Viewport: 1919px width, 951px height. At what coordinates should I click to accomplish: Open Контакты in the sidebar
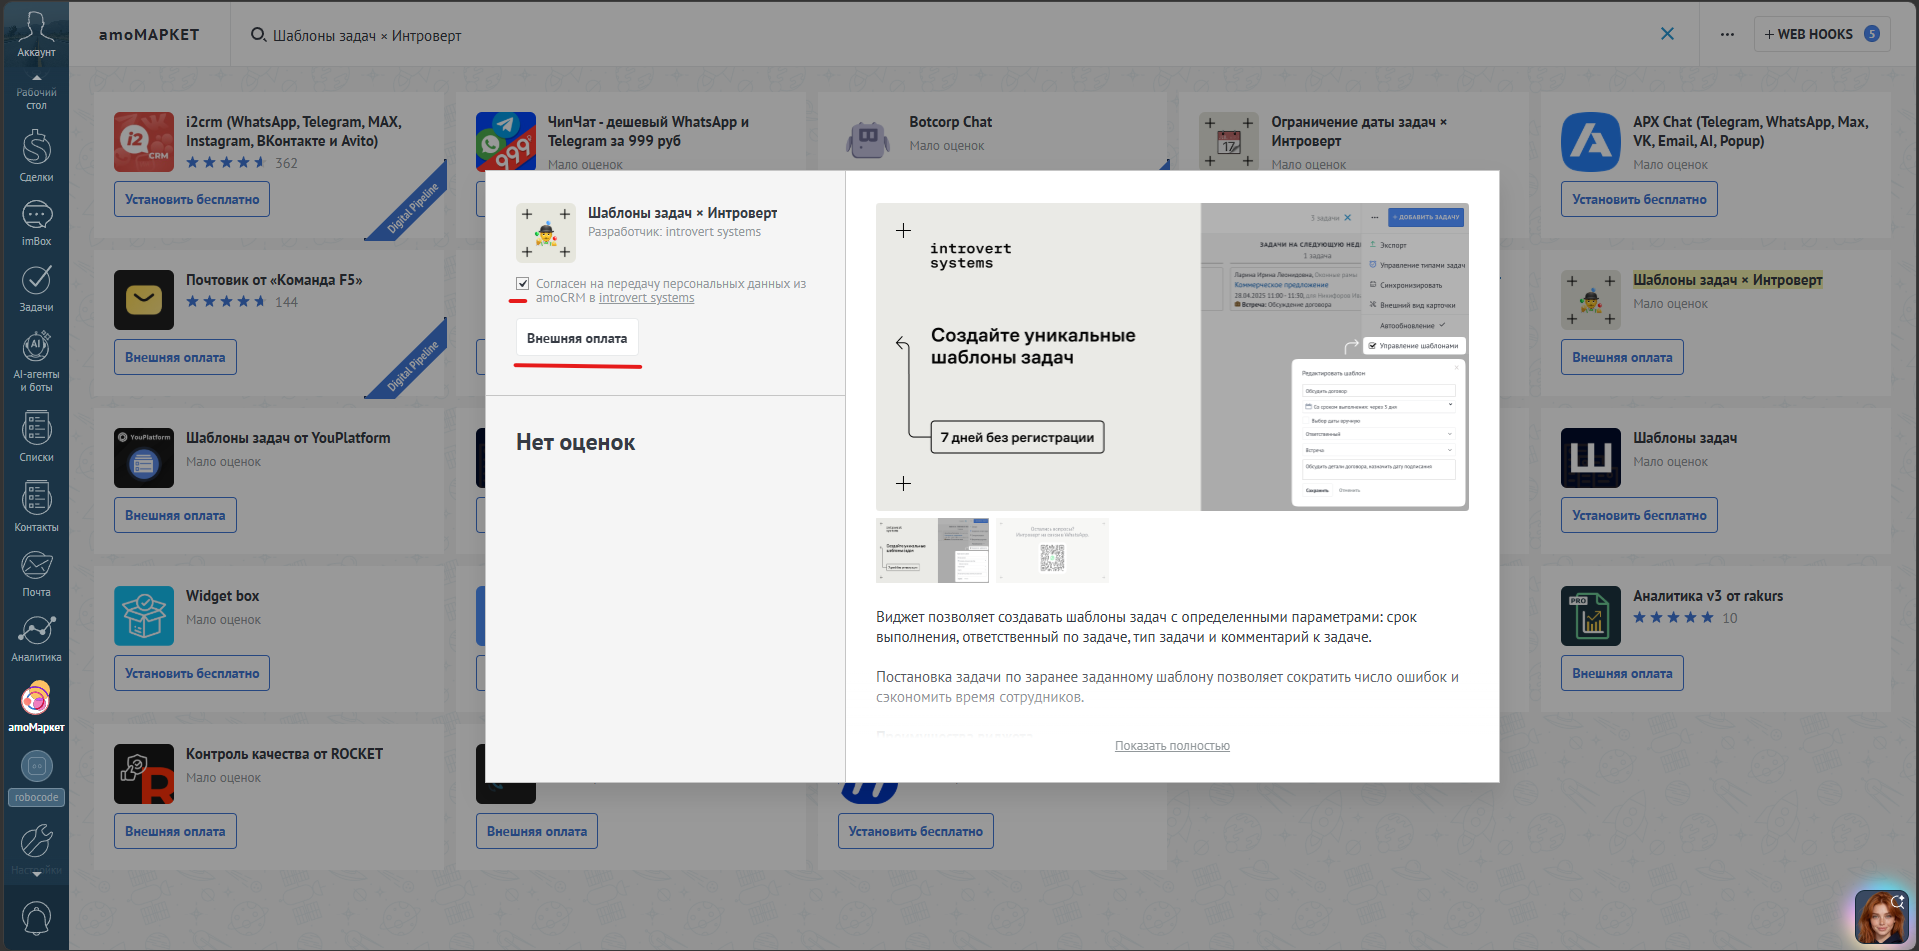[x=36, y=507]
